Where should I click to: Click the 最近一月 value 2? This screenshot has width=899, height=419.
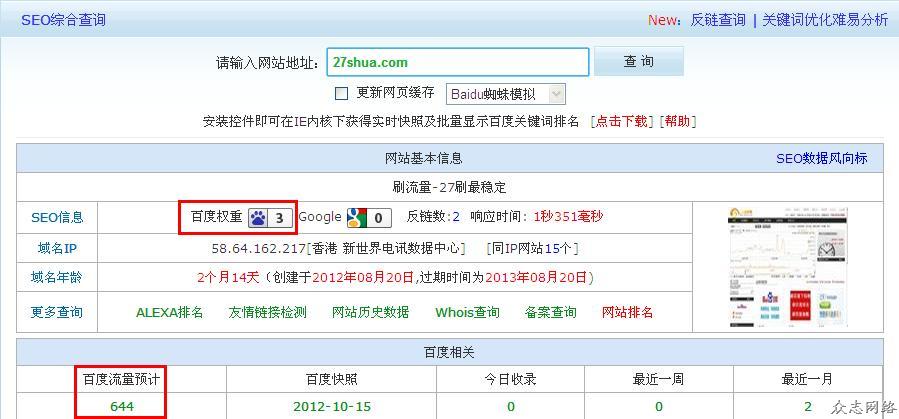click(808, 407)
